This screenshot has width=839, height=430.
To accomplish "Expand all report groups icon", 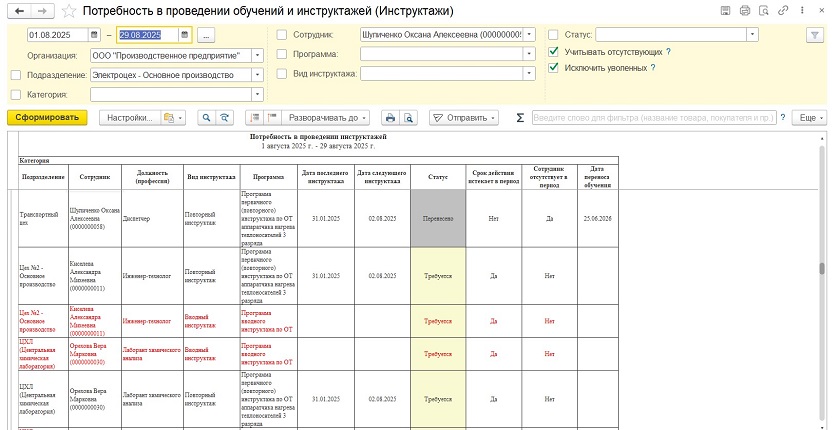I will click(272, 118).
